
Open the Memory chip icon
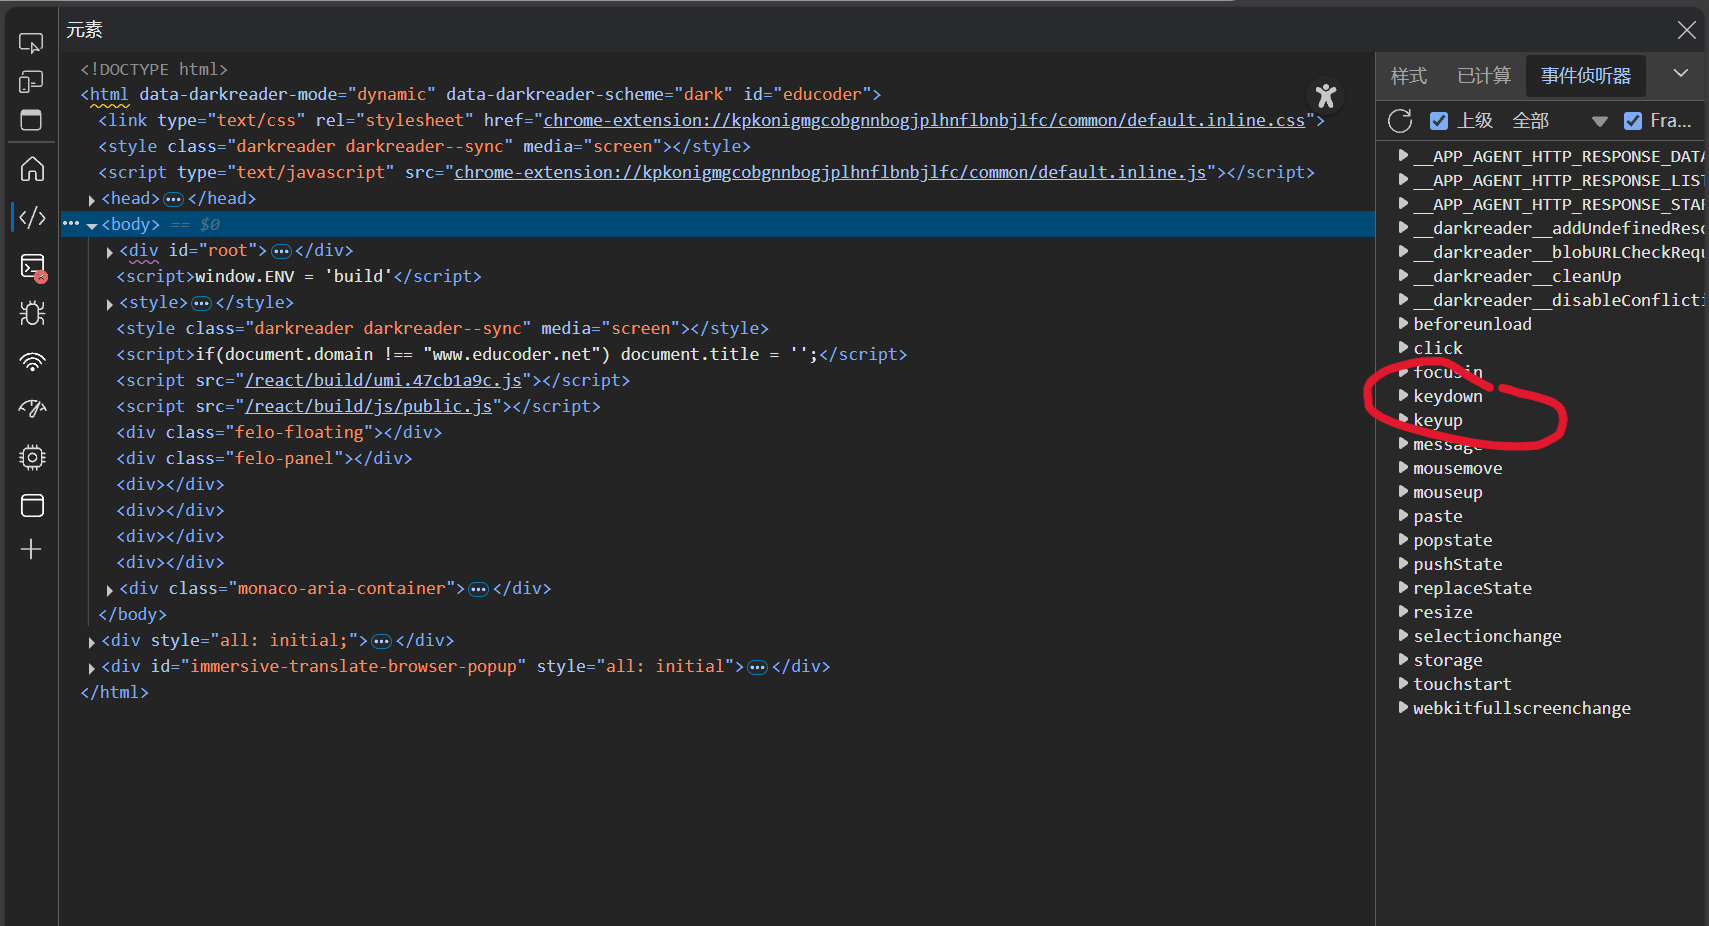[x=32, y=457]
